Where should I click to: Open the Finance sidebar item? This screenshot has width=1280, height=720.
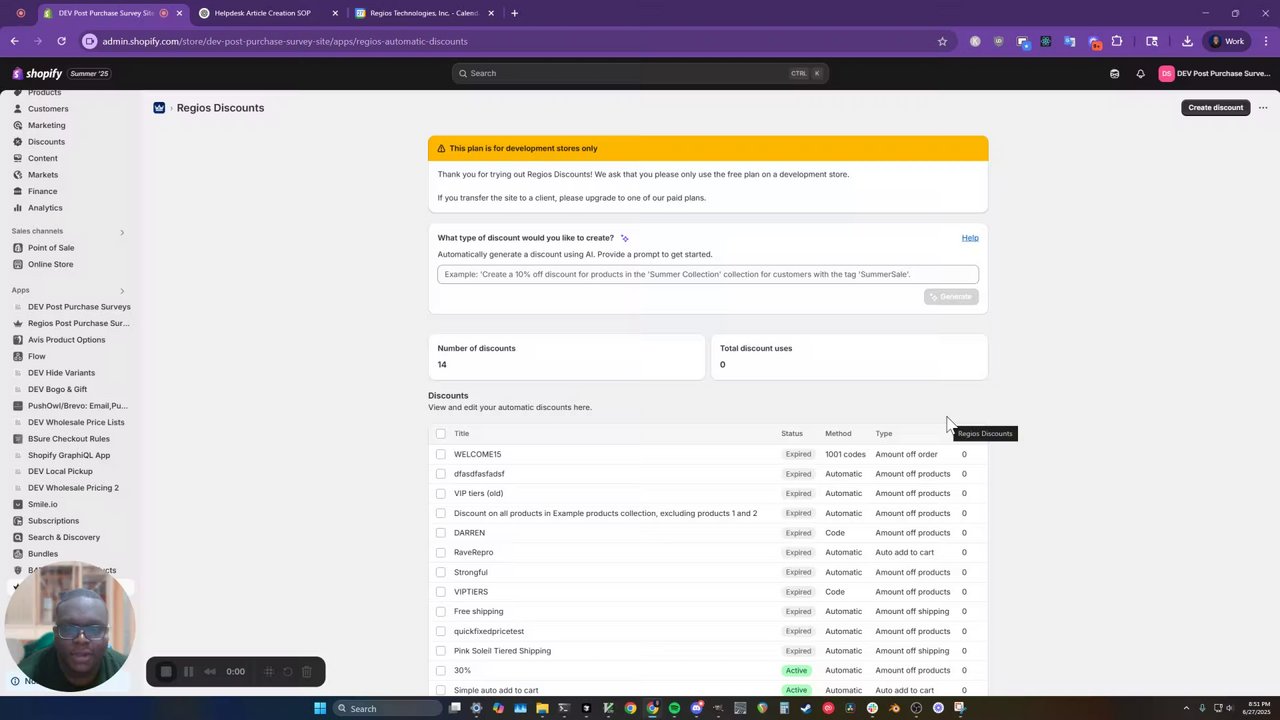pyautogui.click(x=42, y=191)
